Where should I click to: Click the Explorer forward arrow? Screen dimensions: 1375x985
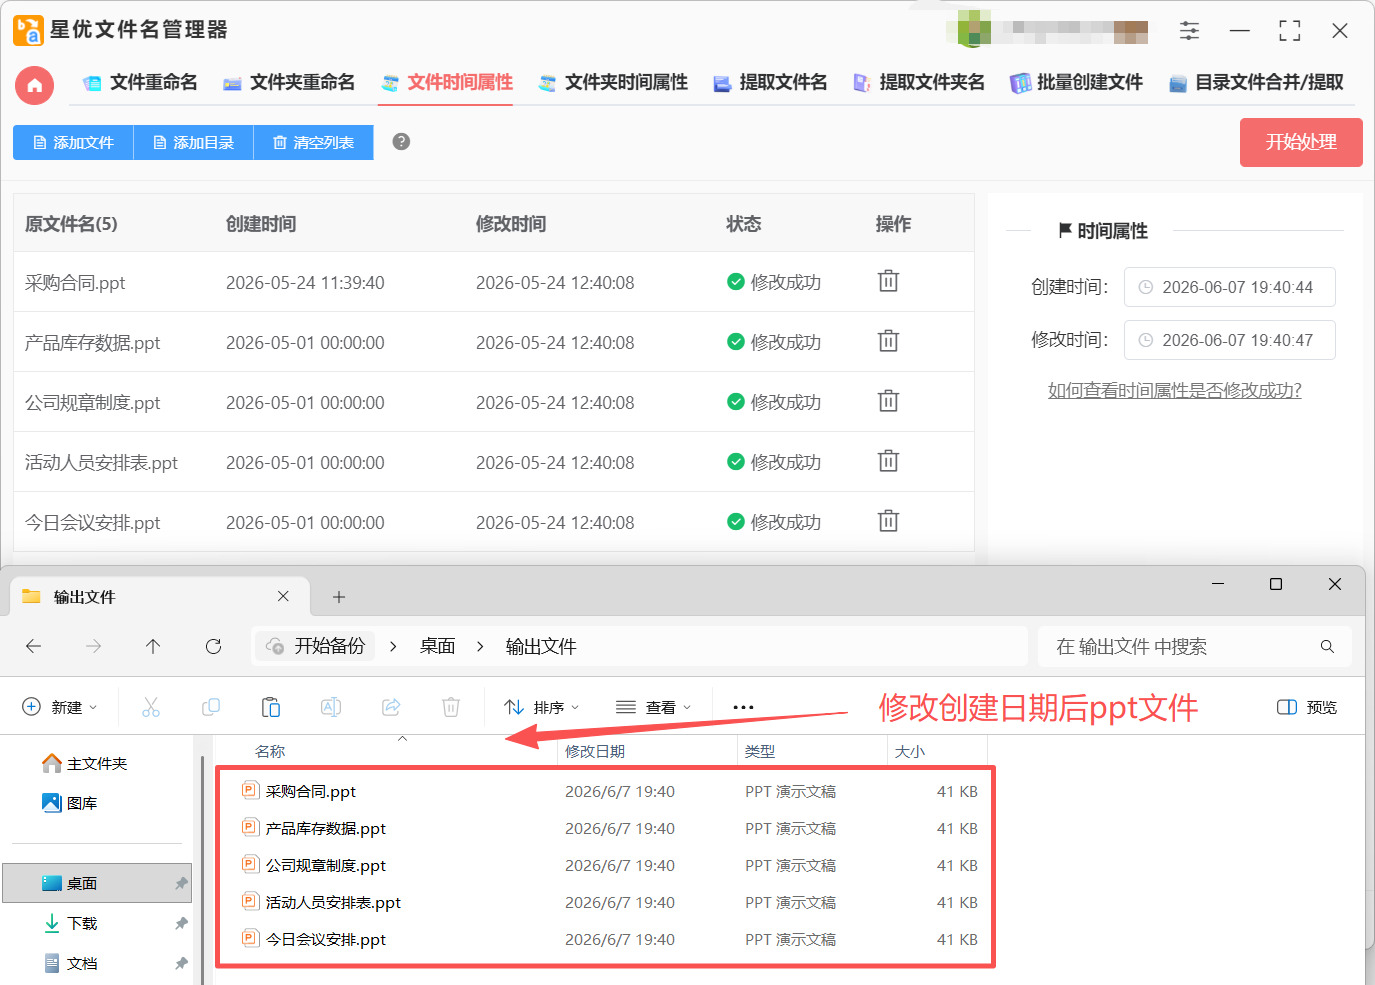[x=93, y=647]
